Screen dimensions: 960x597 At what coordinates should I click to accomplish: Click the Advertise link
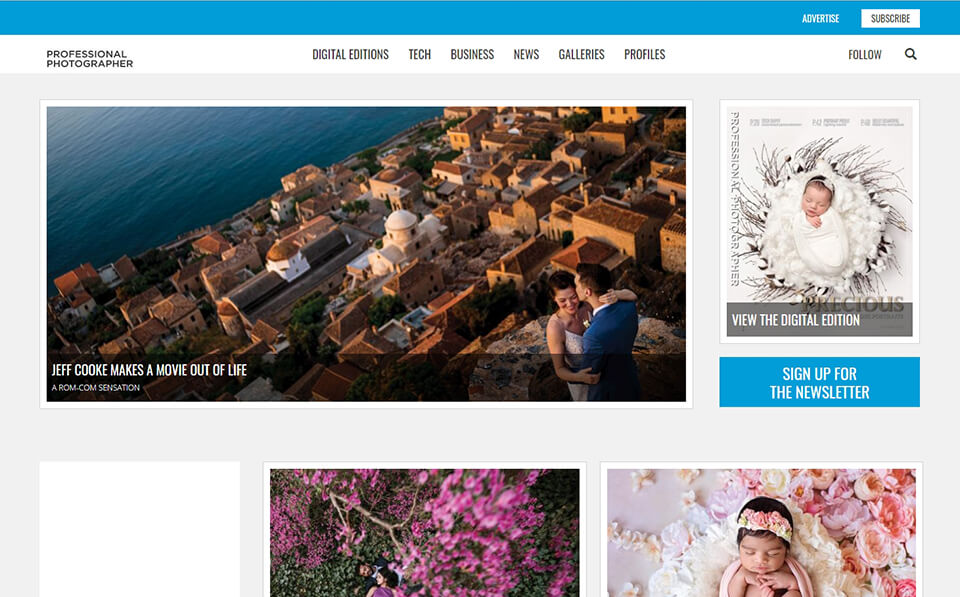click(x=820, y=17)
